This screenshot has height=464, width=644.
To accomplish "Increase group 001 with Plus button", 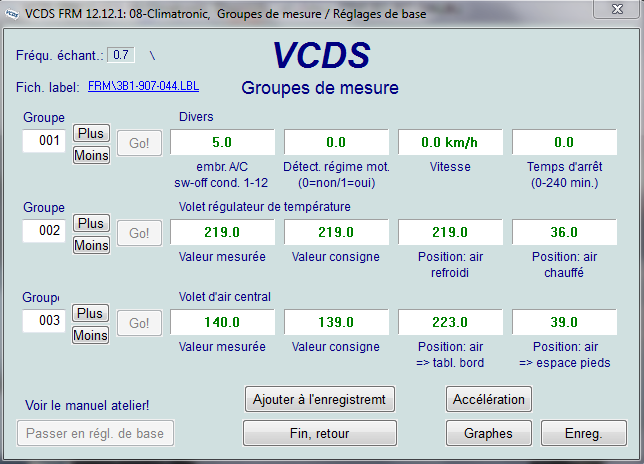I will (91, 133).
